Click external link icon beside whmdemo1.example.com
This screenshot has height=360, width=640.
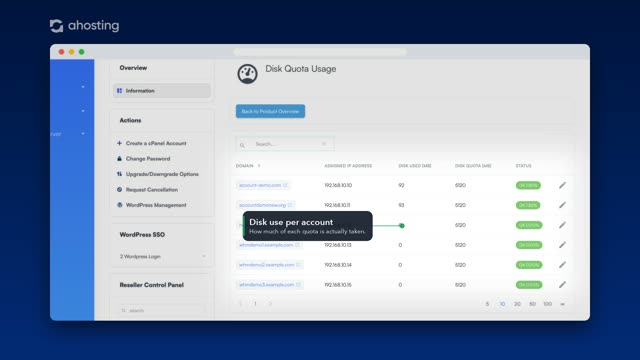click(x=298, y=245)
